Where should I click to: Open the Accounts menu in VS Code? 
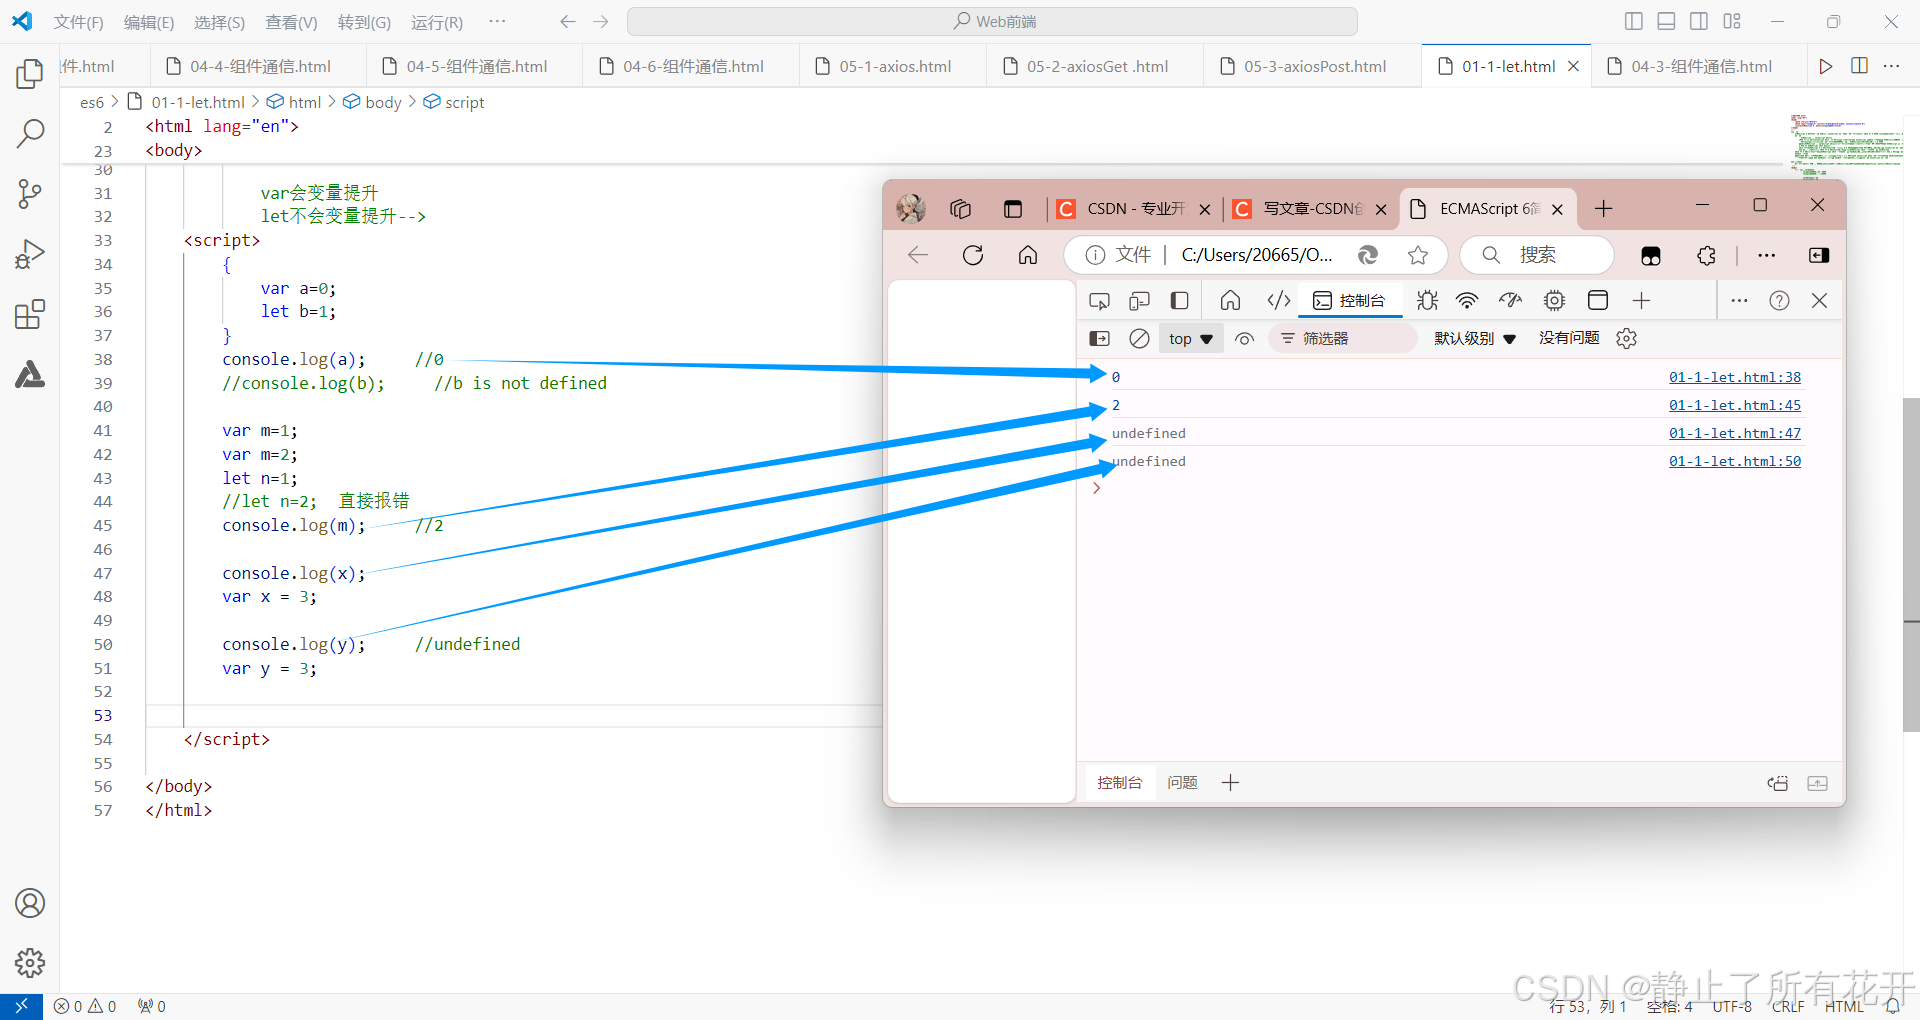30,903
